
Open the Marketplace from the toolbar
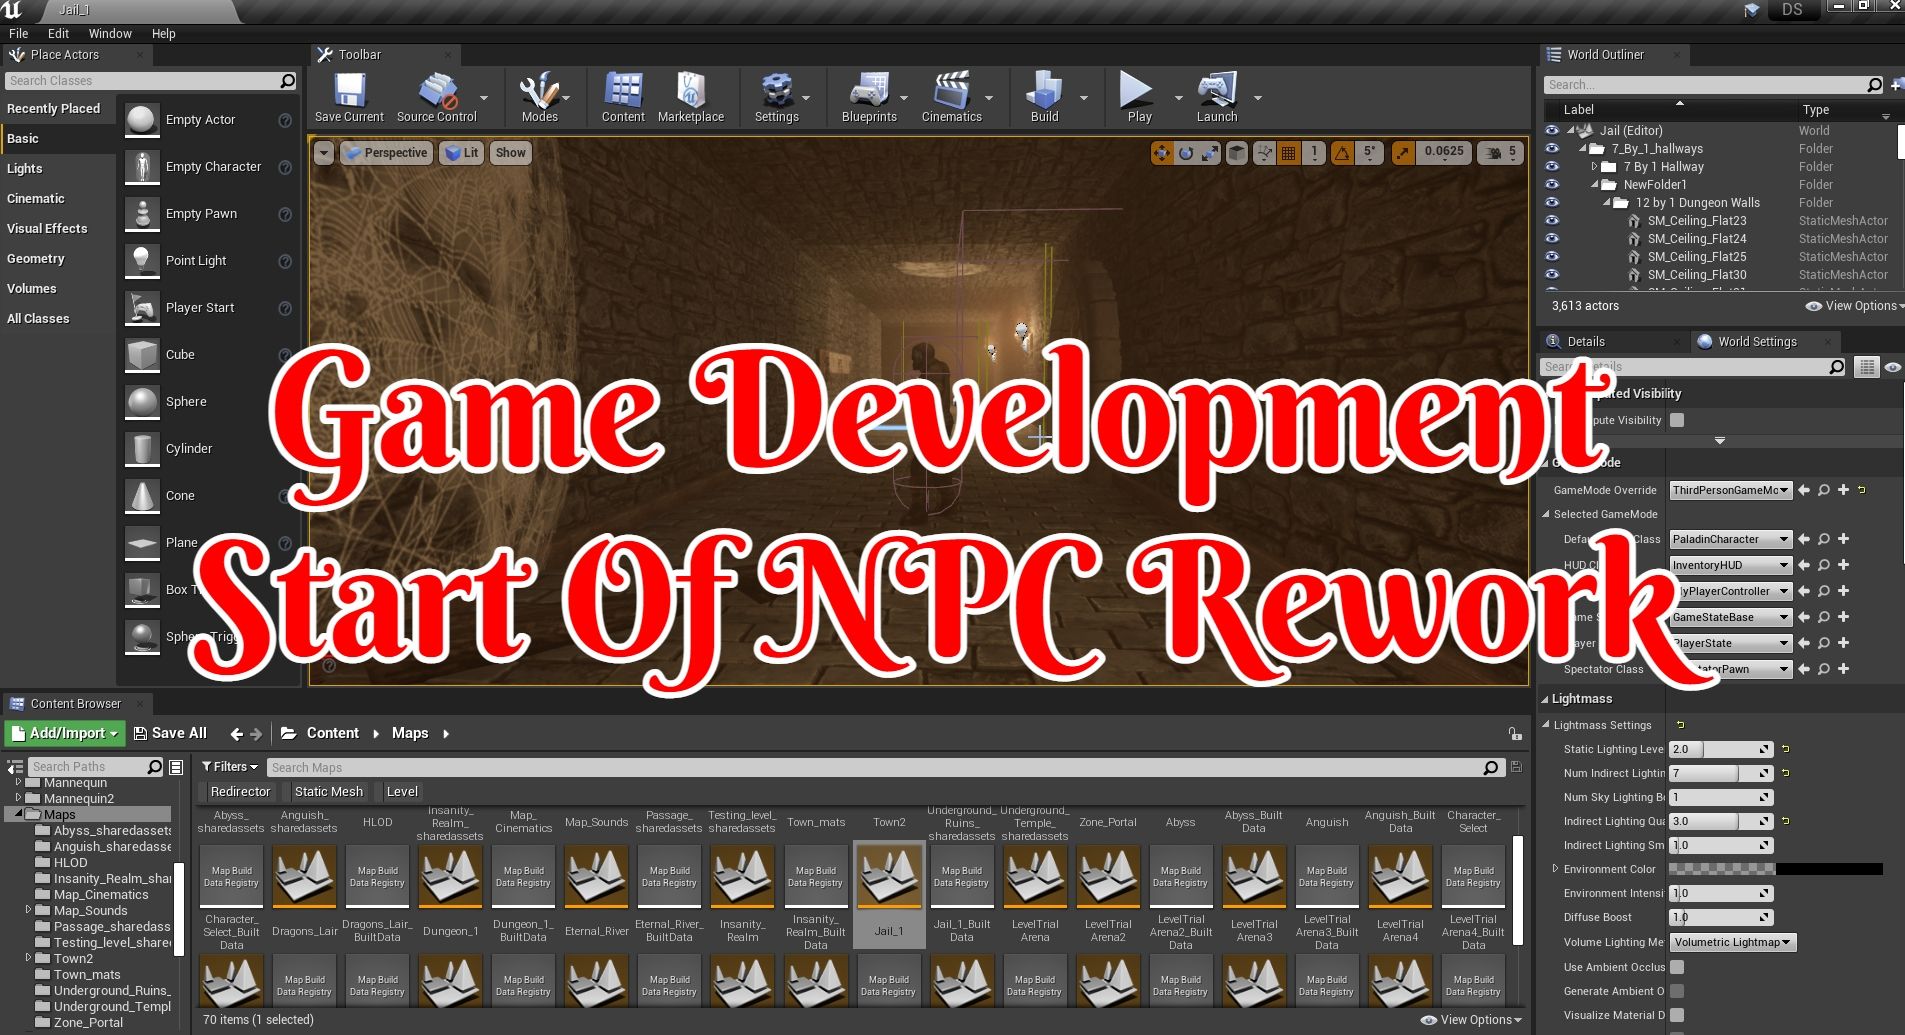coord(690,94)
